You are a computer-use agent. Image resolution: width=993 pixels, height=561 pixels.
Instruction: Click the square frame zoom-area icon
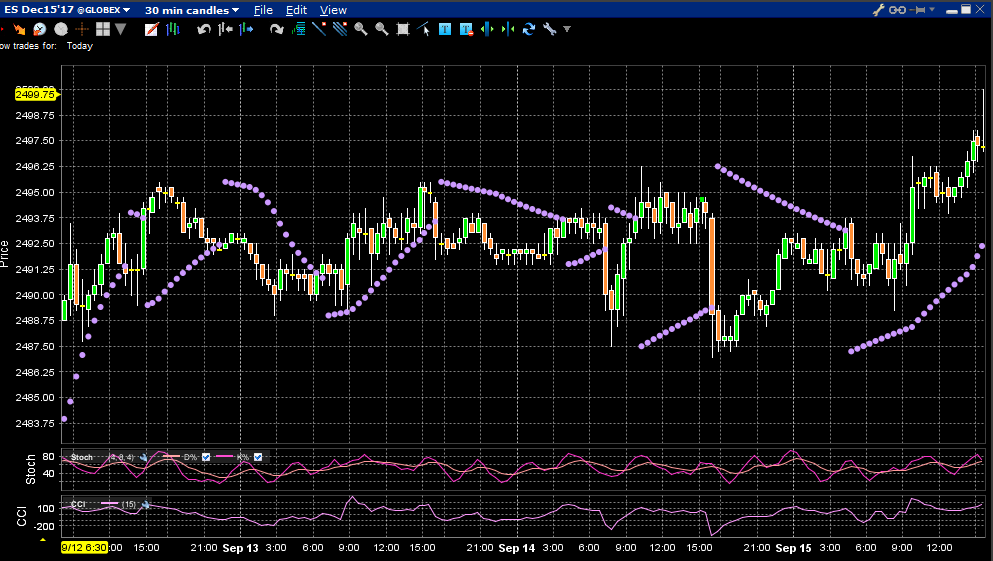tap(403, 29)
